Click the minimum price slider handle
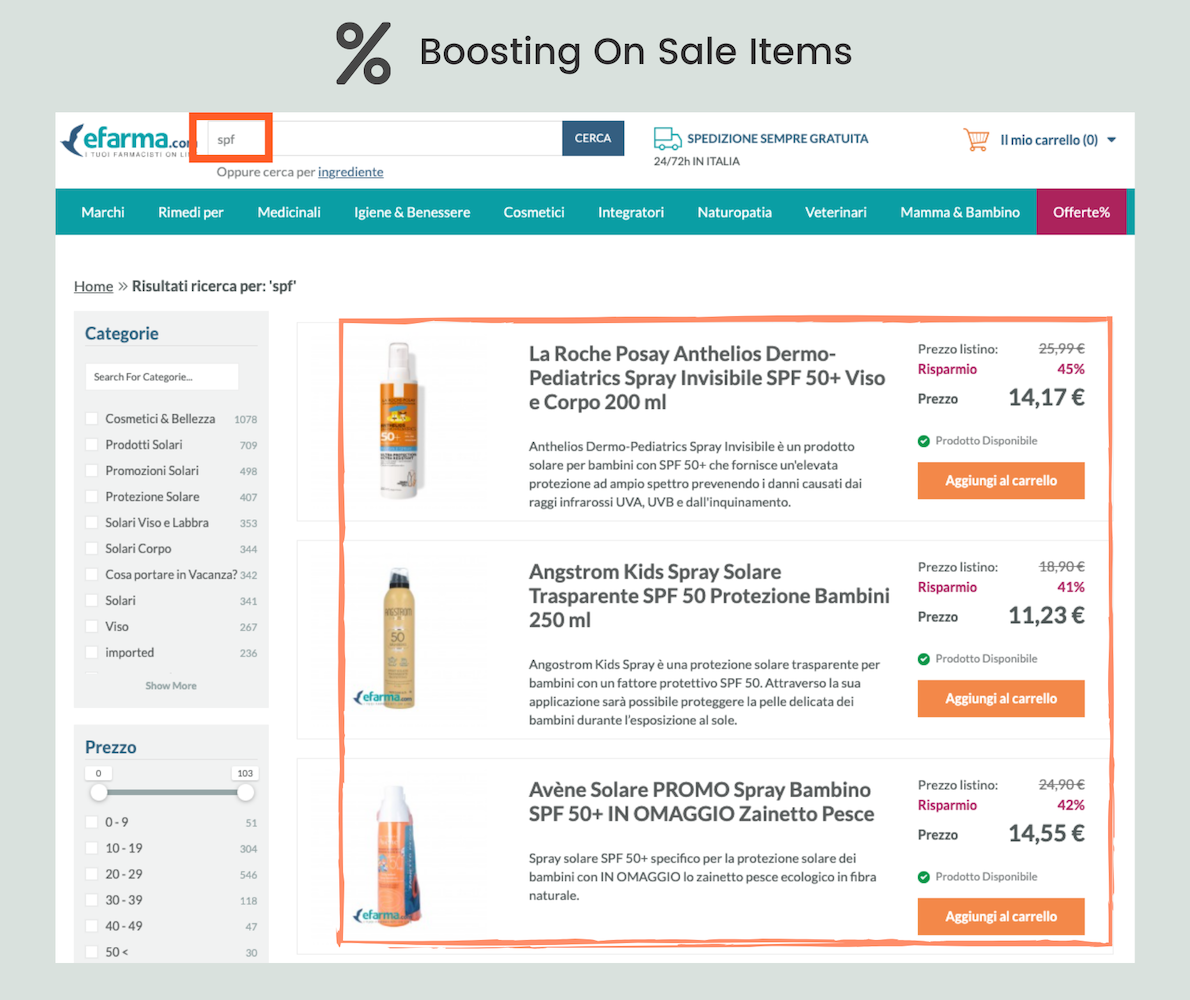Screen dimensions: 1190x1000 tap(99, 792)
